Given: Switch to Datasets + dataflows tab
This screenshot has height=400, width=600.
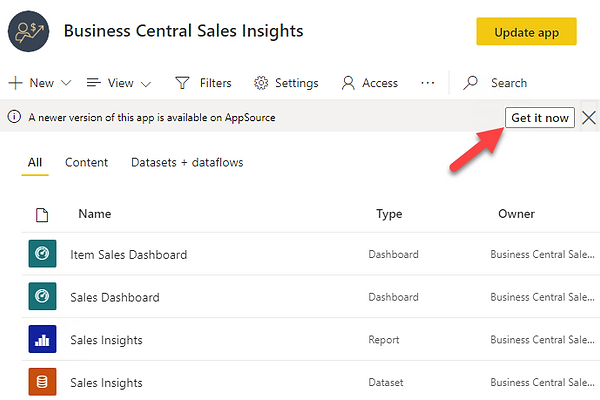Looking at the screenshot, I should (187, 162).
